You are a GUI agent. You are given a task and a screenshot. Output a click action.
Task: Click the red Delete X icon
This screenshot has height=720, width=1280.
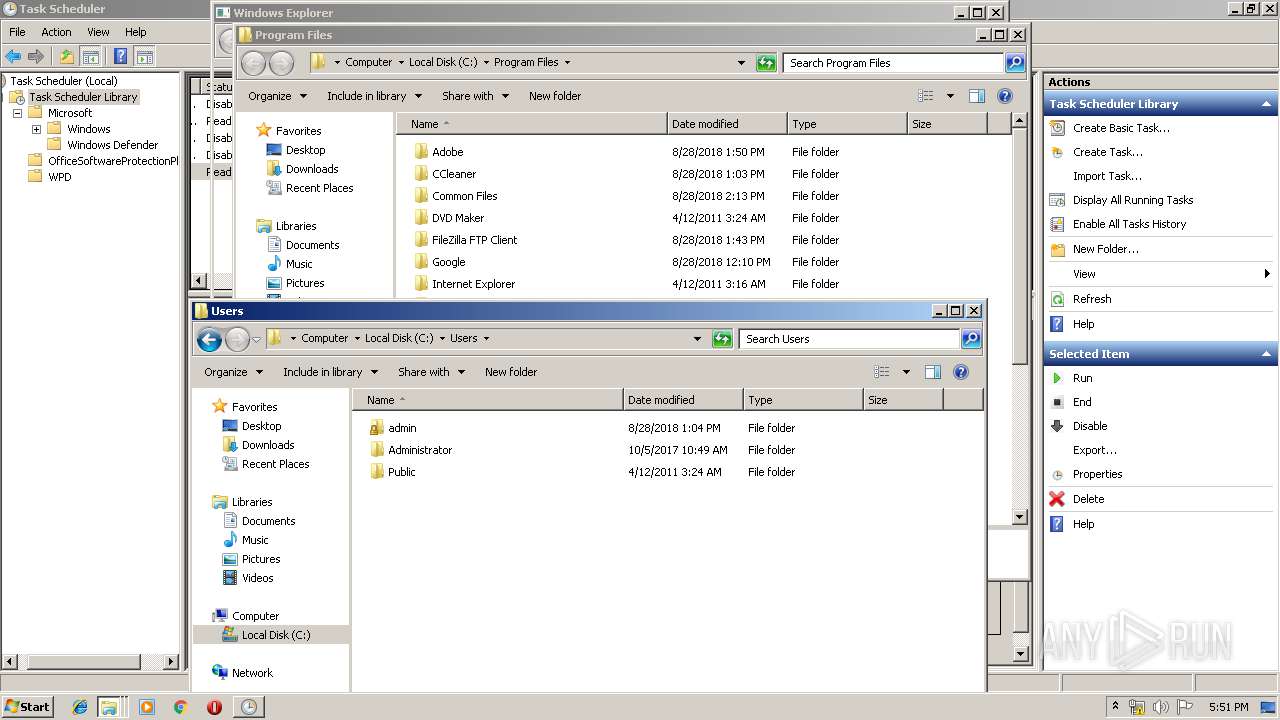point(1057,499)
